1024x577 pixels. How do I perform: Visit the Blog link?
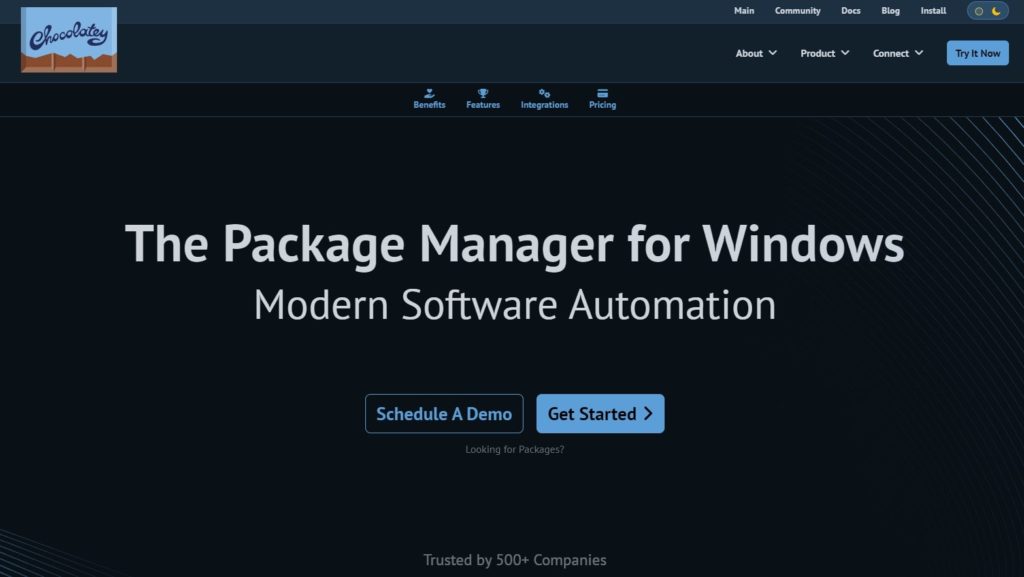pyautogui.click(x=890, y=11)
